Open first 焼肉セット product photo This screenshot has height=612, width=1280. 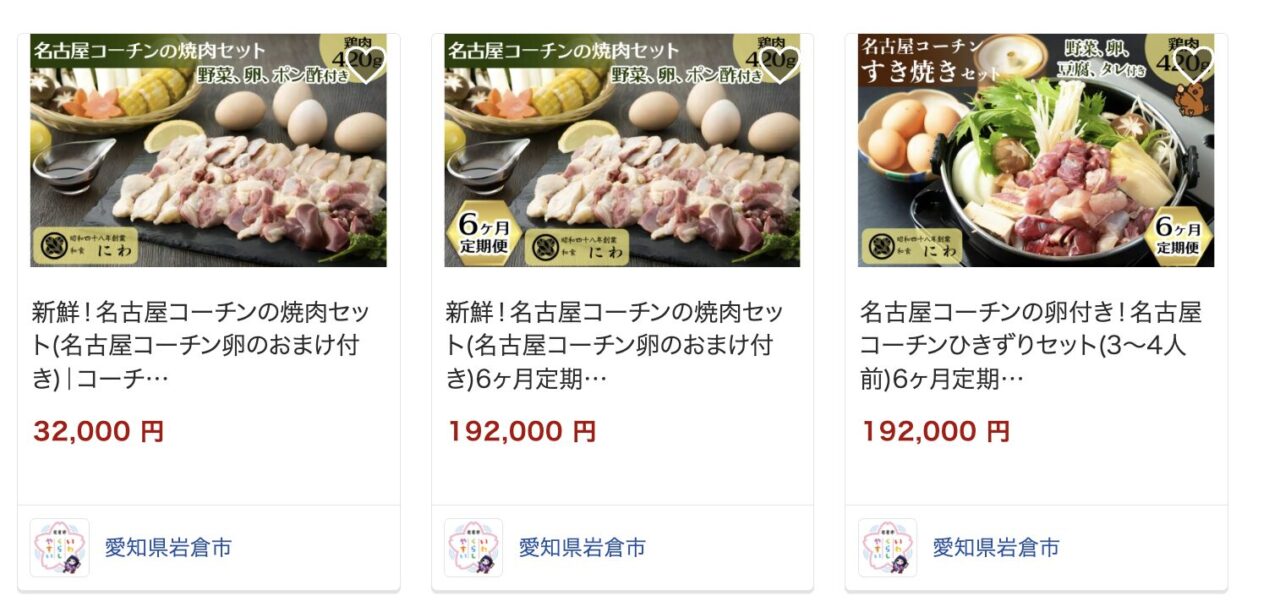(208, 150)
